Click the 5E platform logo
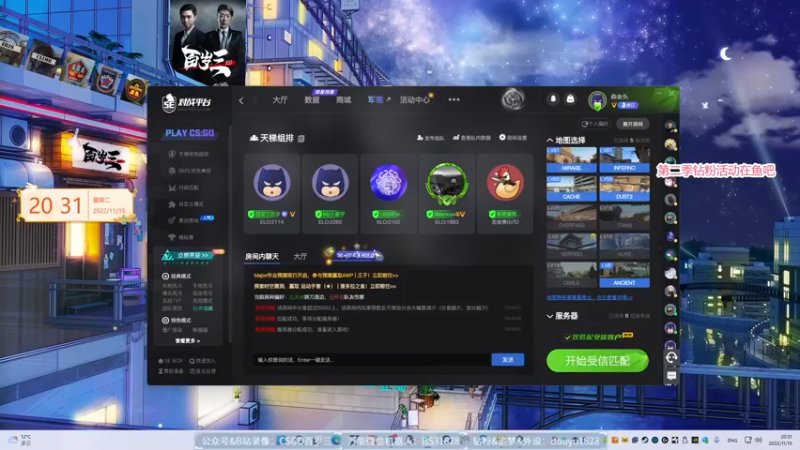 coord(187,103)
